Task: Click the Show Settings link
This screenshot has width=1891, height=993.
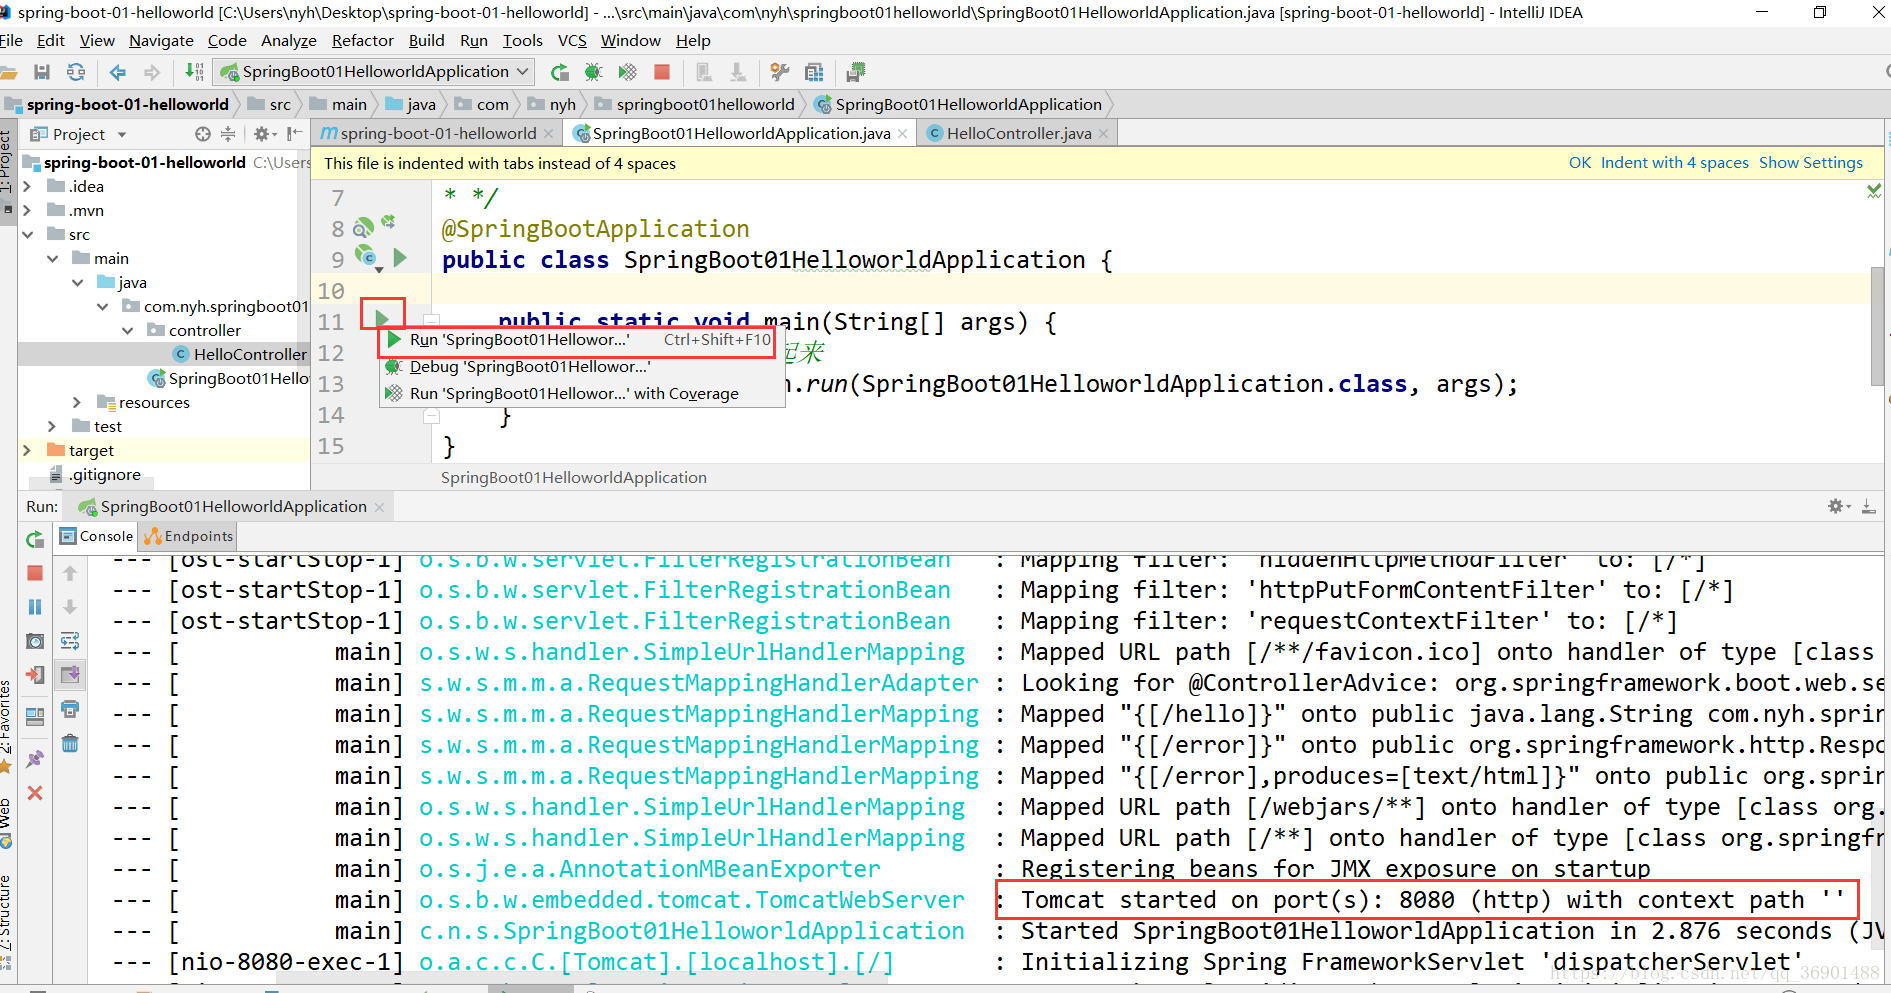Action: coord(1810,162)
